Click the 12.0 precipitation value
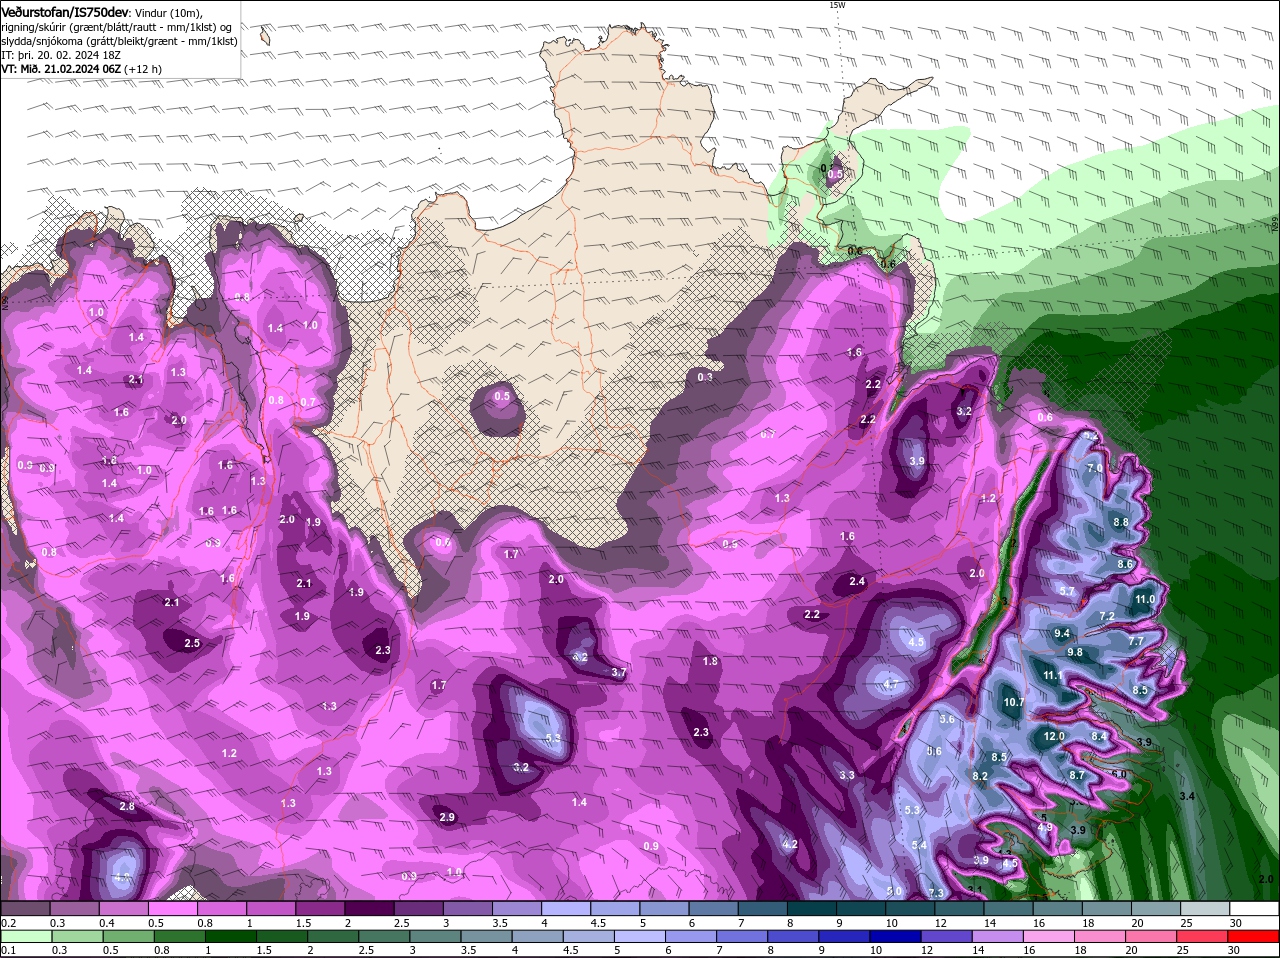The width and height of the screenshot is (1280, 958). click(x=1054, y=736)
